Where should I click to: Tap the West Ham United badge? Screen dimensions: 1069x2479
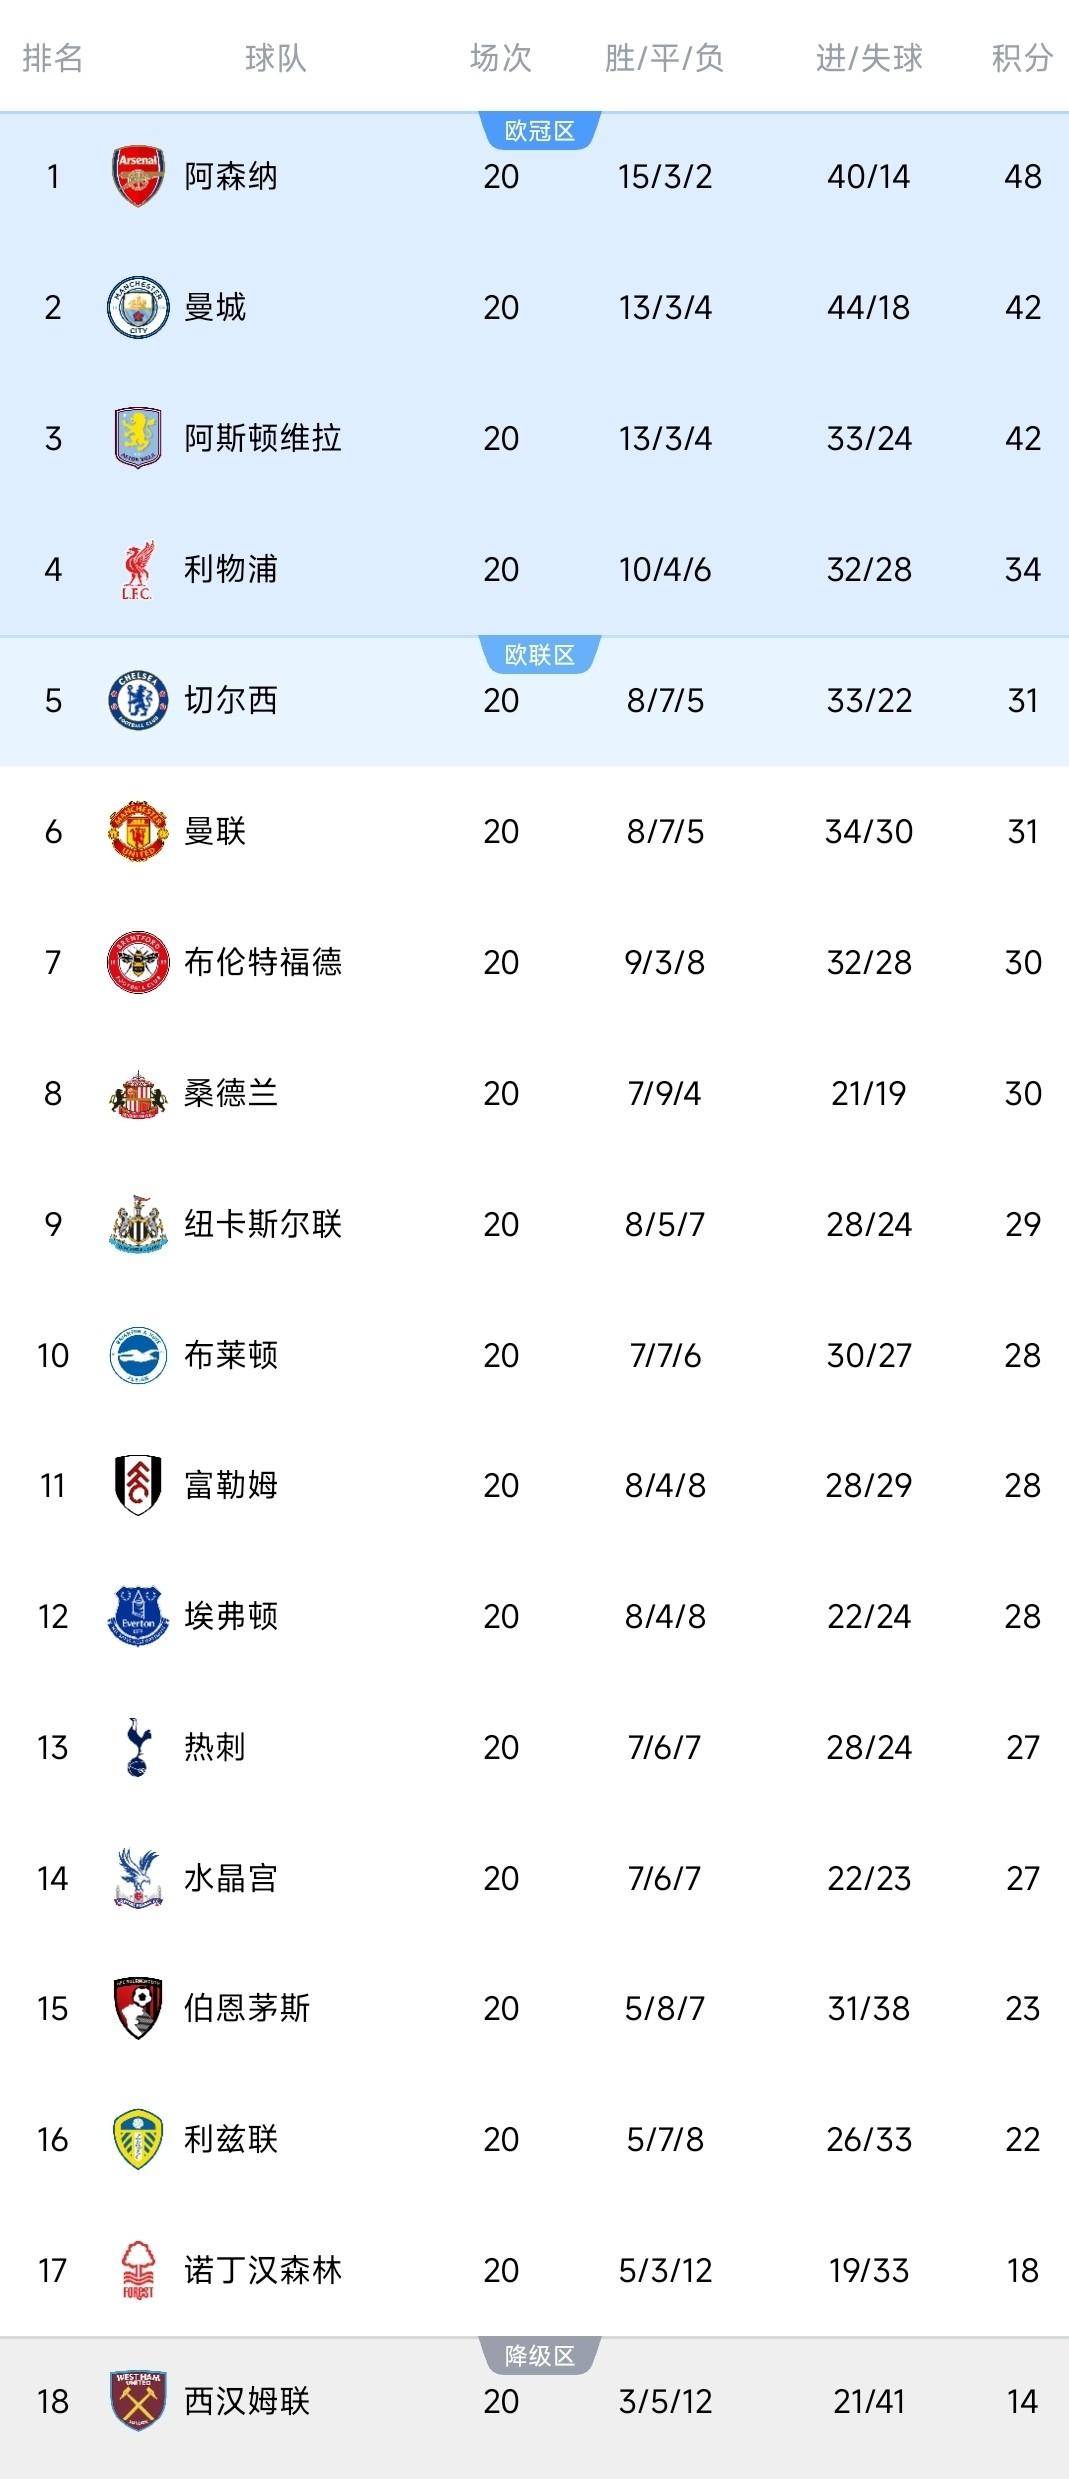(138, 2401)
